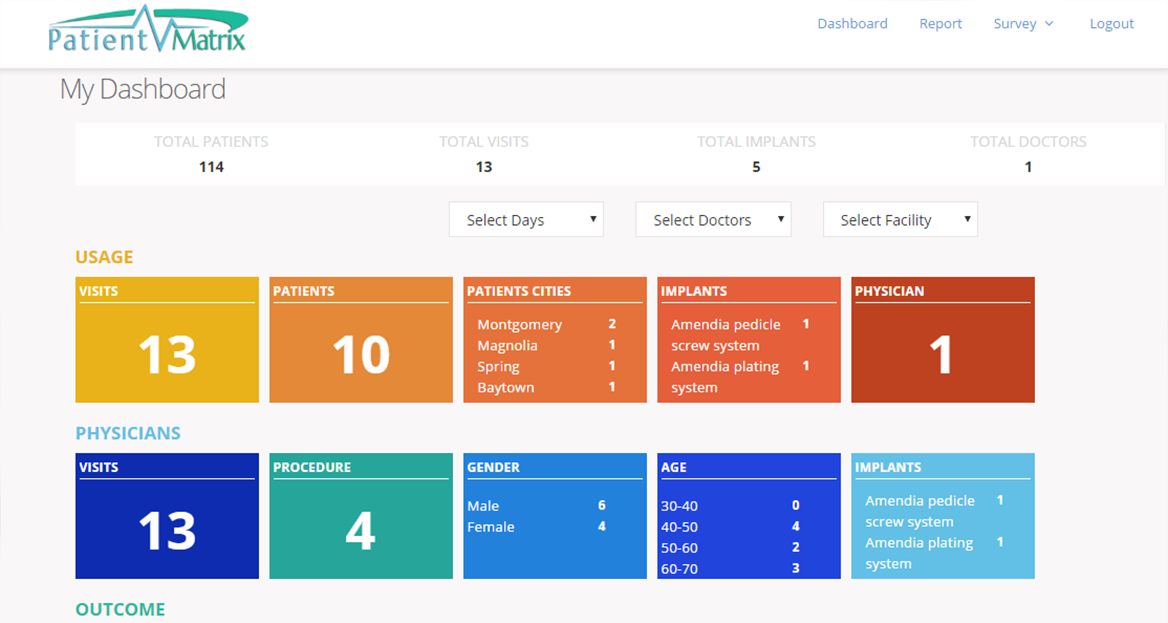Select the dark red Physician card
Image resolution: width=1168 pixels, height=623 pixels.
[x=942, y=340]
